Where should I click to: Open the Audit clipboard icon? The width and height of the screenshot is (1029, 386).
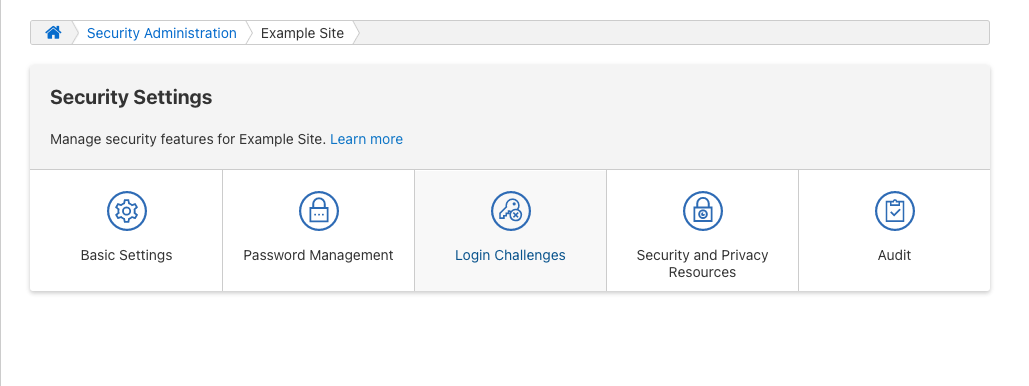[x=894, y=211]
